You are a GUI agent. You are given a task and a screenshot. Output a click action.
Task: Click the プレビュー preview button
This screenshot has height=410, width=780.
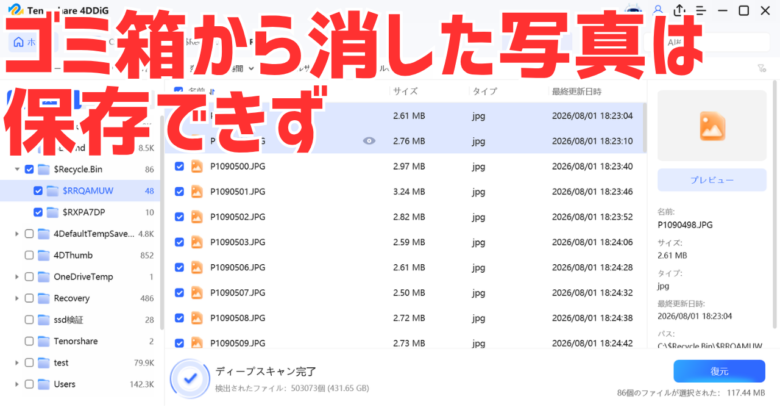712,180
